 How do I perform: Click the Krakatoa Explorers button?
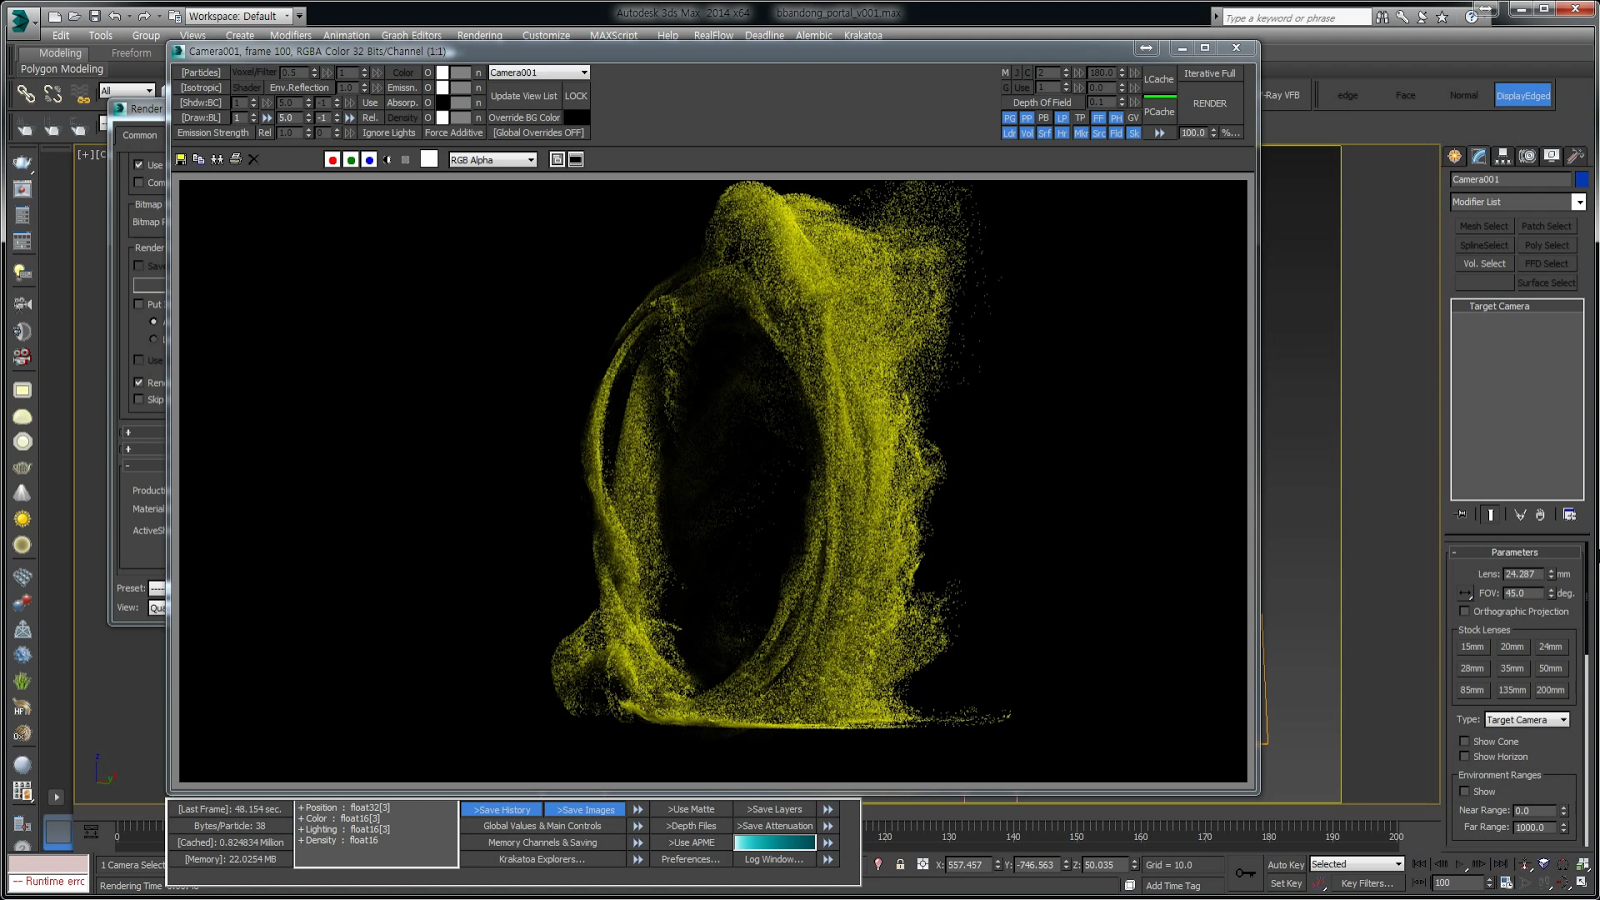(542, 859)
